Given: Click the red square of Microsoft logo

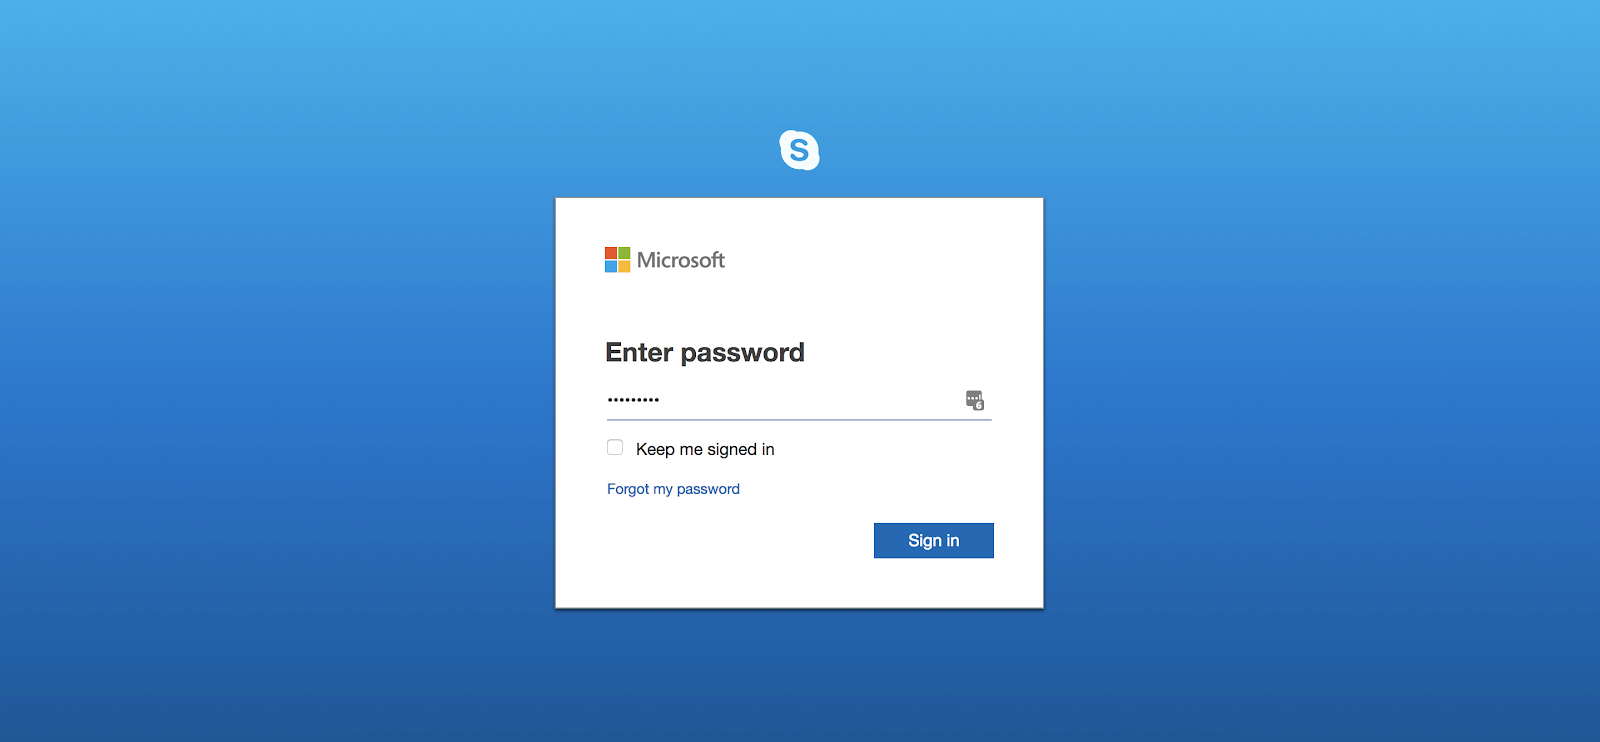Looking at the screenshot, I should [x=611, y=253].
